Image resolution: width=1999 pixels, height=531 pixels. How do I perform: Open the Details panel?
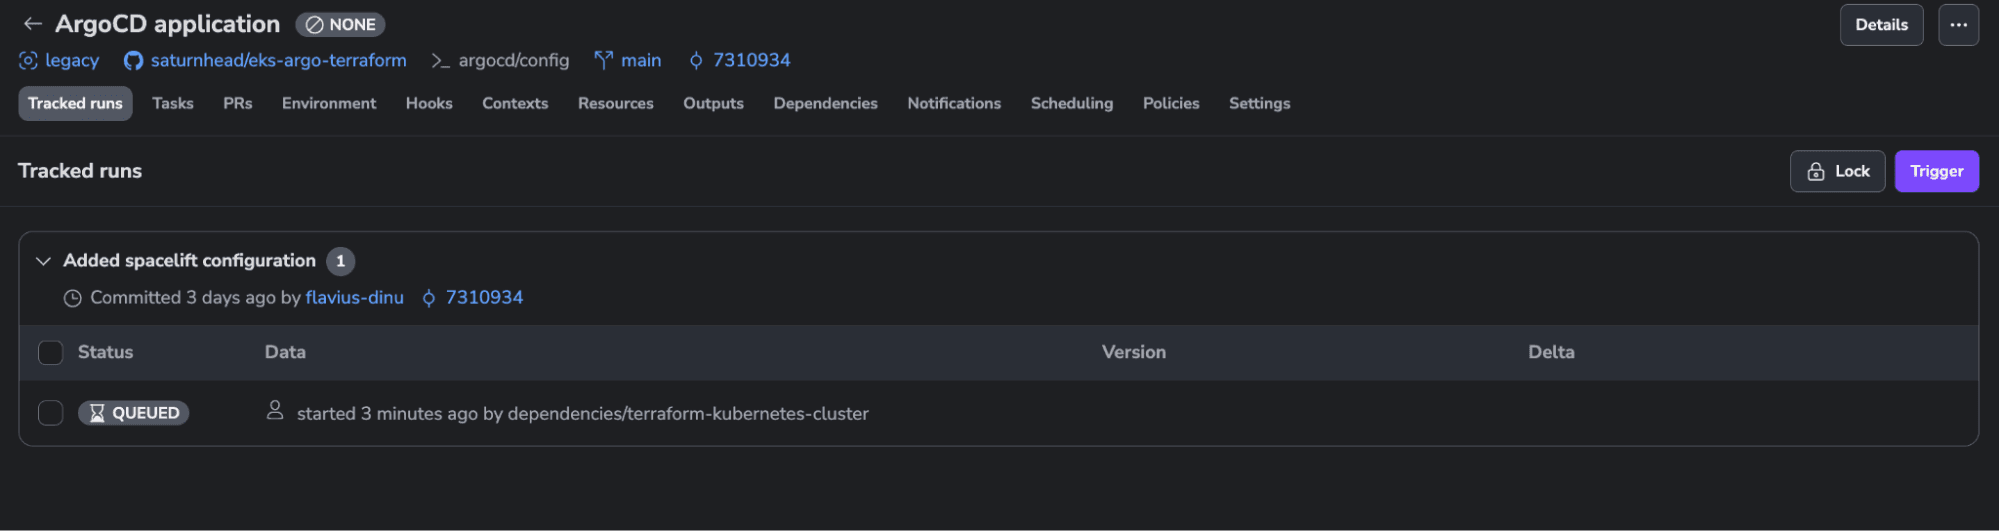click(x=1881, y=25)
